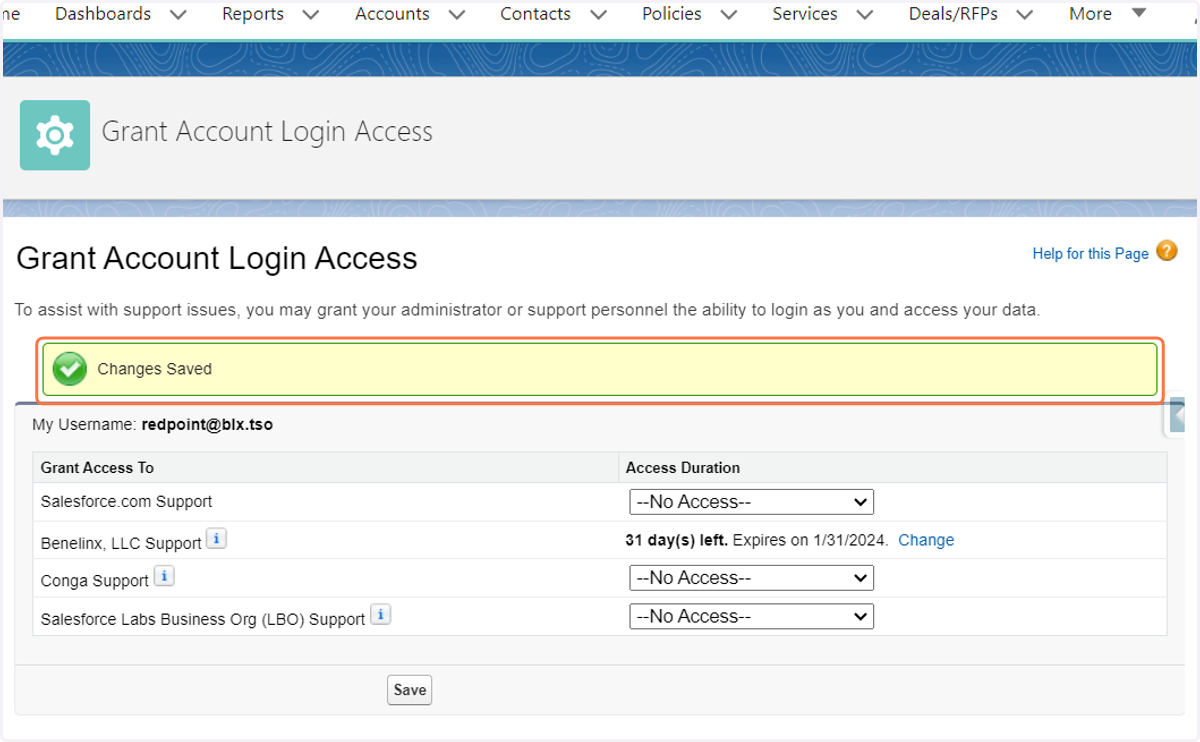Click the username redpoint@blx.tso
The height and width of the screenshot is (742, 1200).
coord(207,425)
